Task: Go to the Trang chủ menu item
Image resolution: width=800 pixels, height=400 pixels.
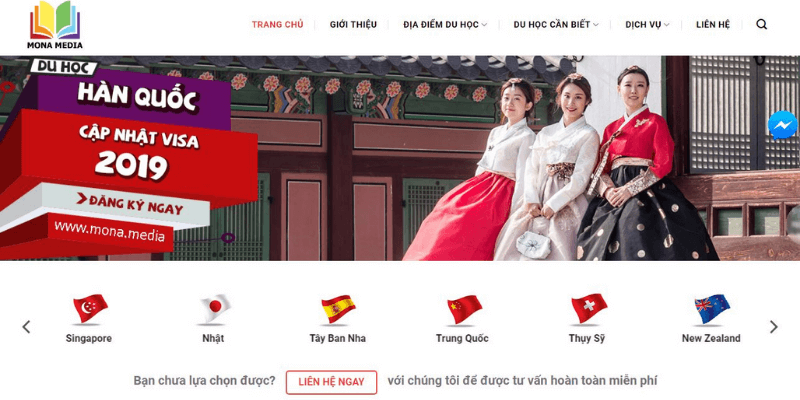Action: coord(278,24)
